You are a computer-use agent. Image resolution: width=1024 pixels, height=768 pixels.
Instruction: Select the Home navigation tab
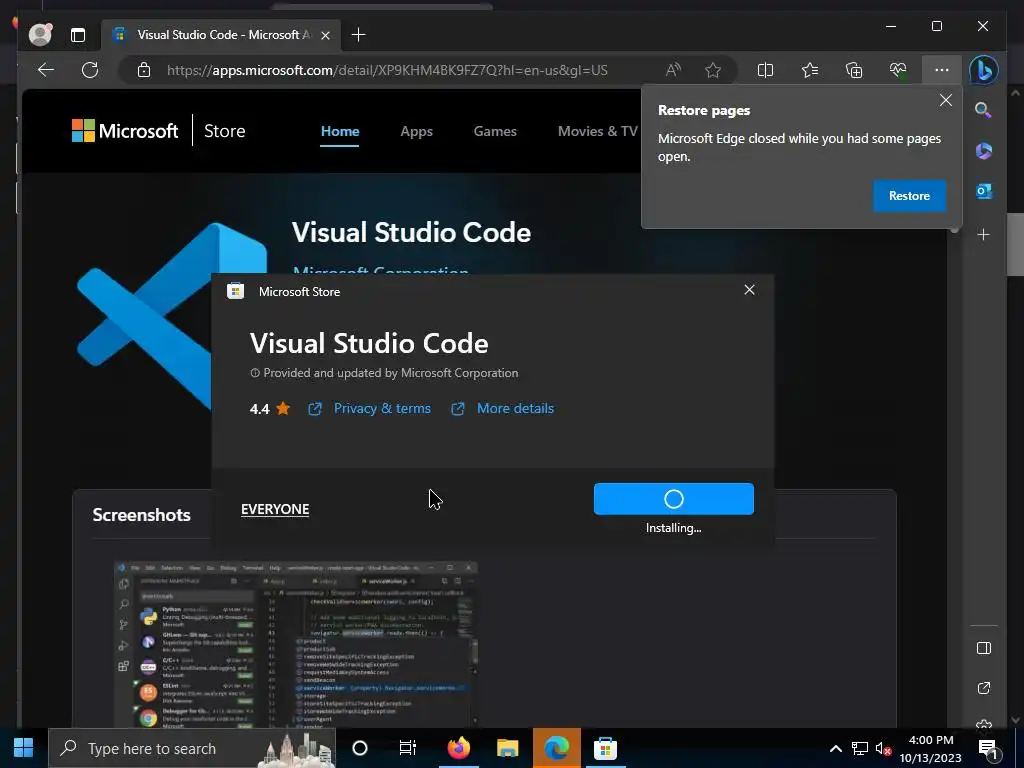point(340,131)
